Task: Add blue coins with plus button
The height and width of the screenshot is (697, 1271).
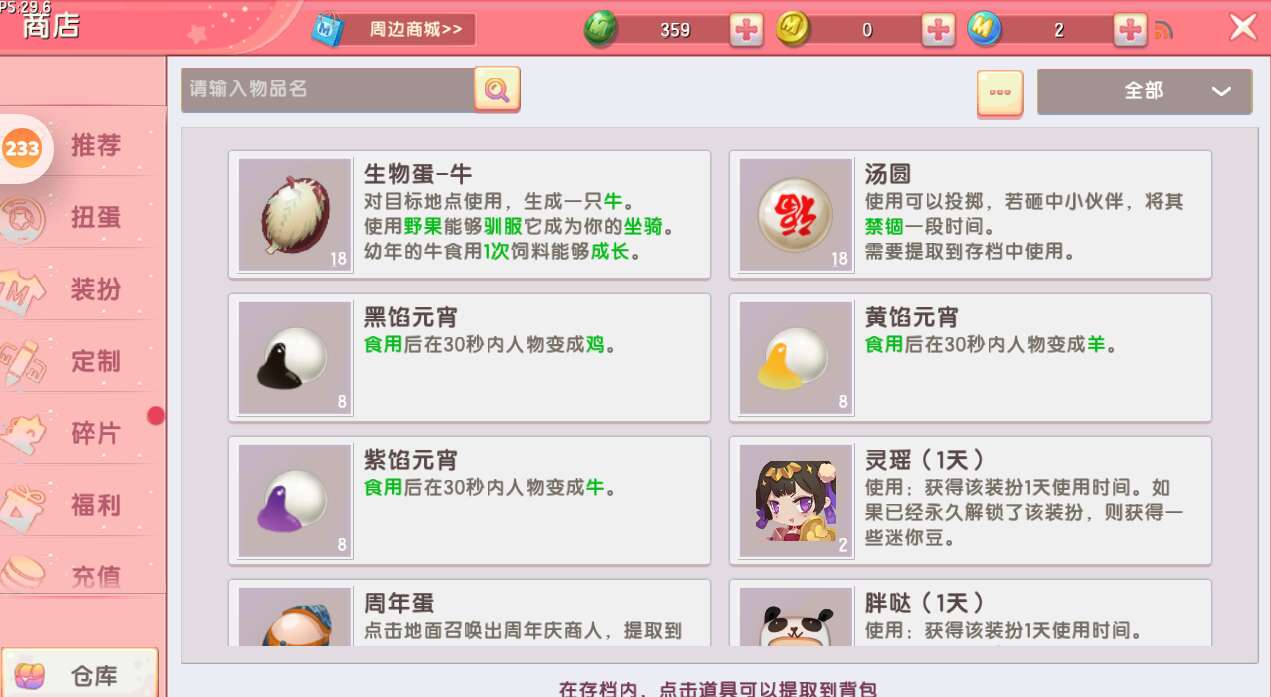Action: pos(1130,30)
